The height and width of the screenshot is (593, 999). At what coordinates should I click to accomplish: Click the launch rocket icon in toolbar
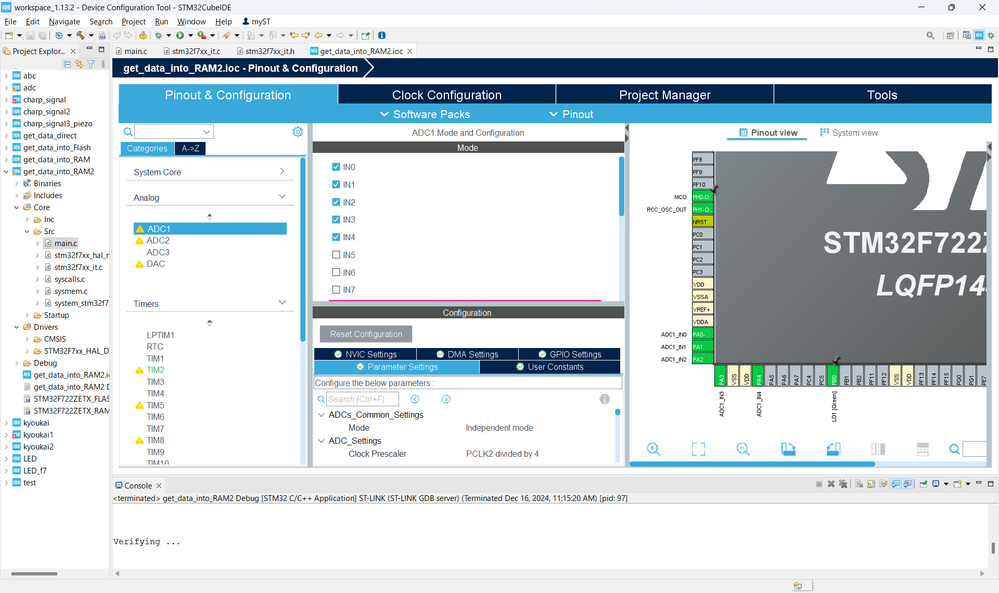coord(226,36)
